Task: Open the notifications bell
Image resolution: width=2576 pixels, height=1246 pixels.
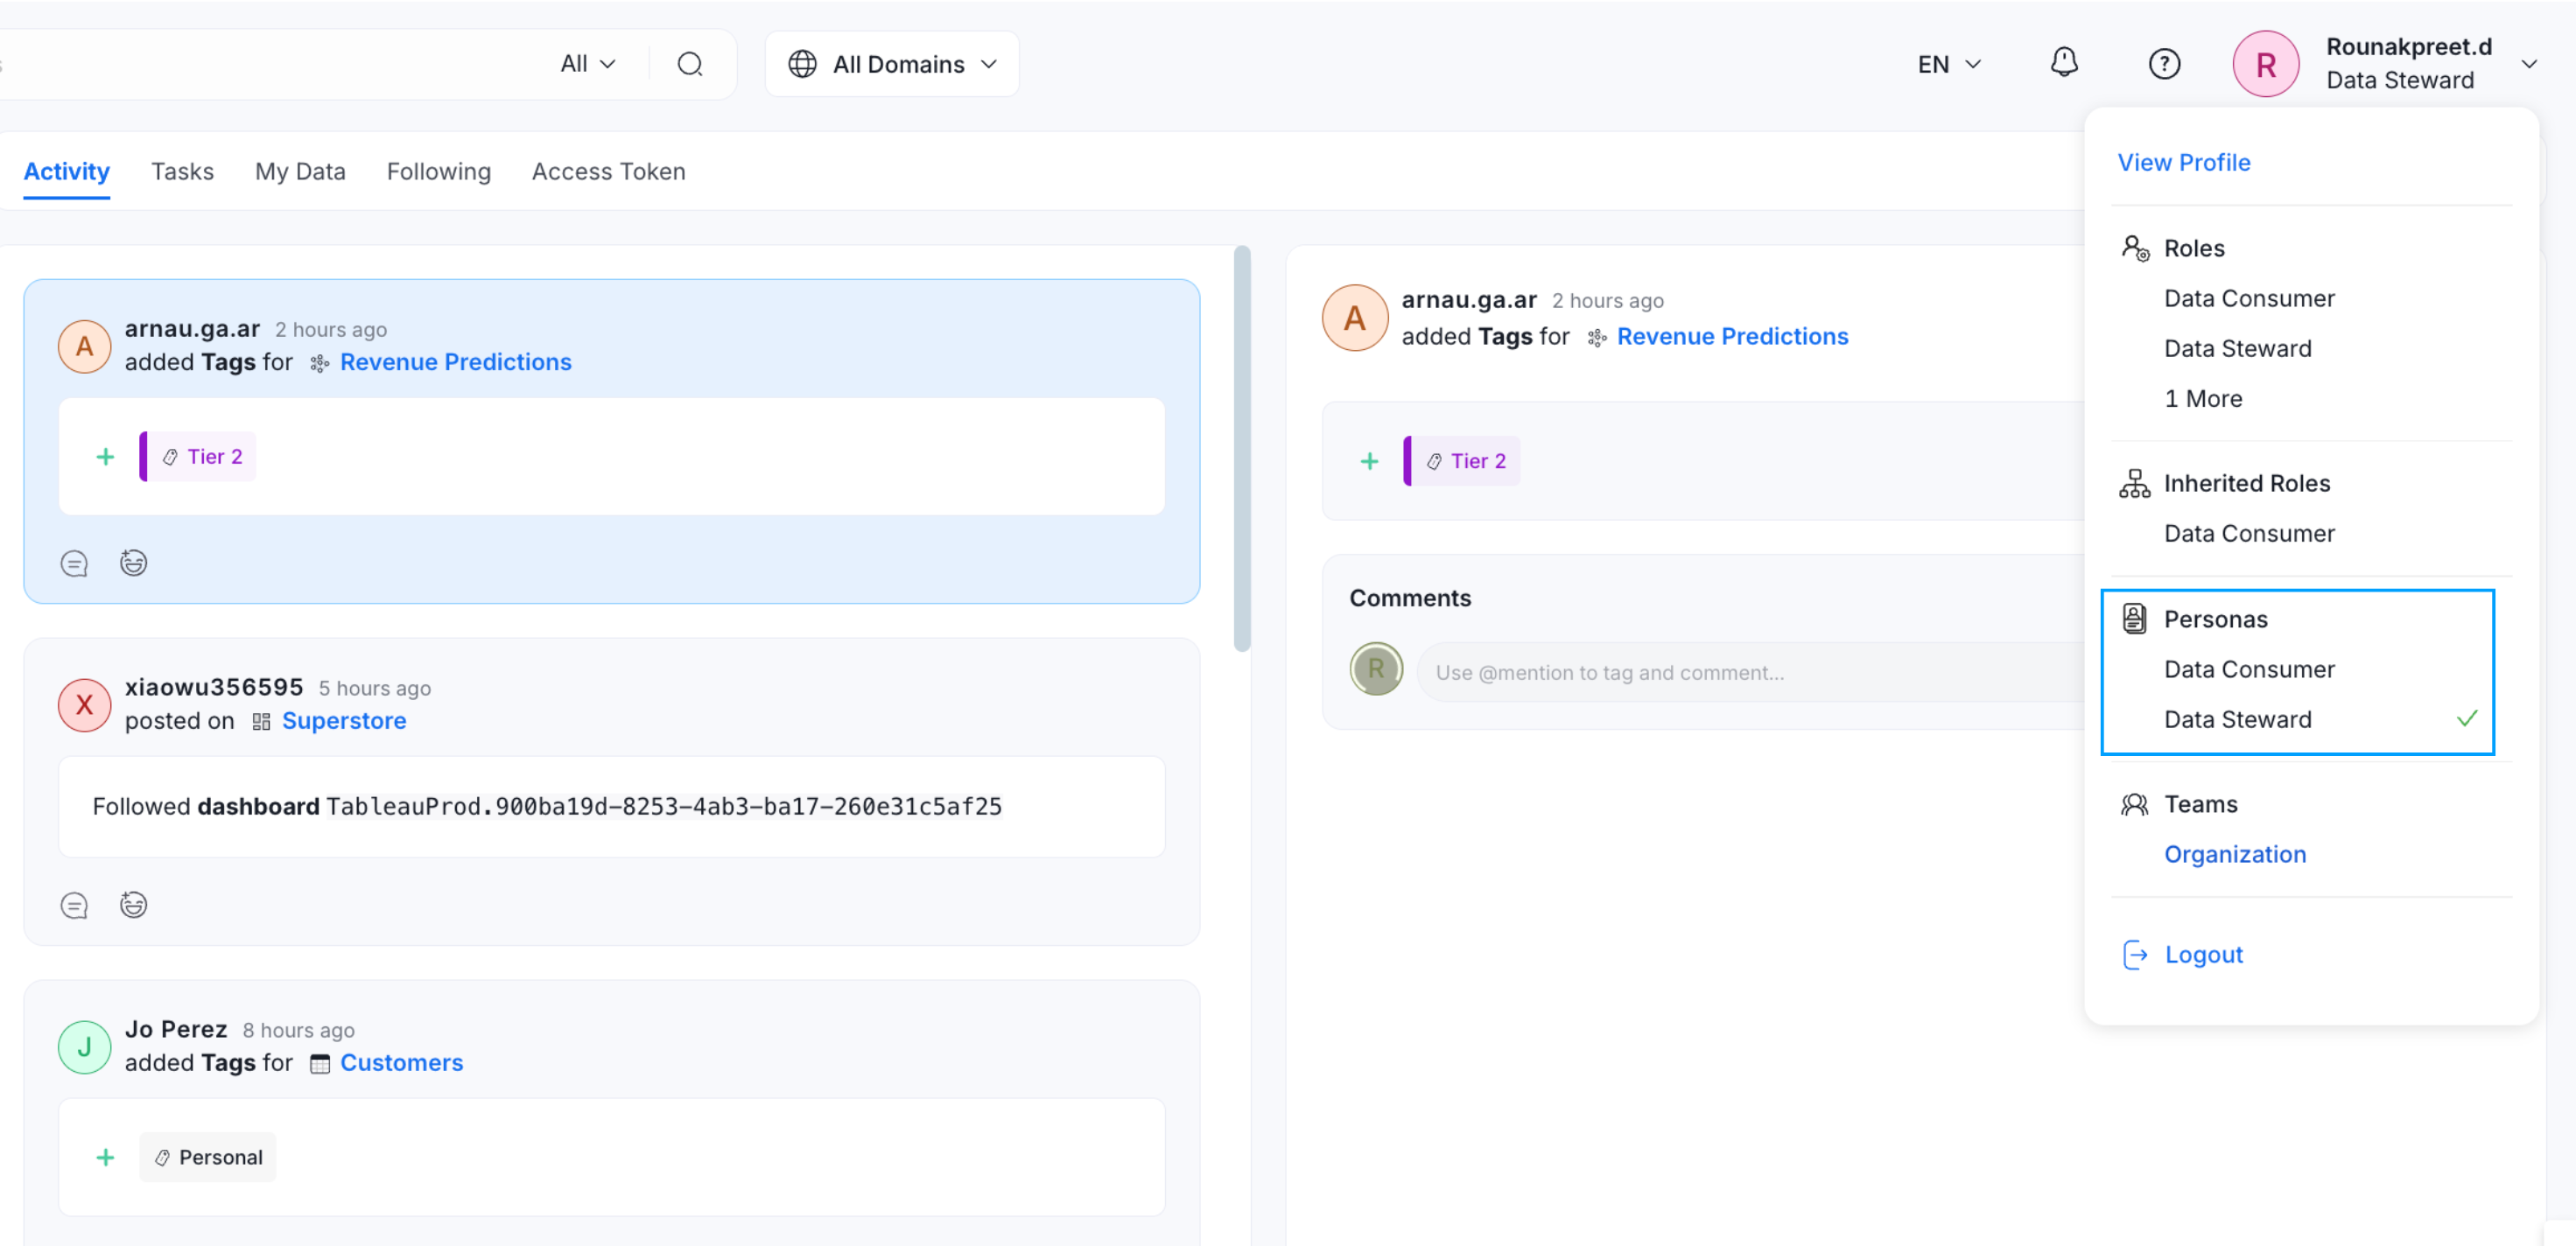Action: 2063,63
